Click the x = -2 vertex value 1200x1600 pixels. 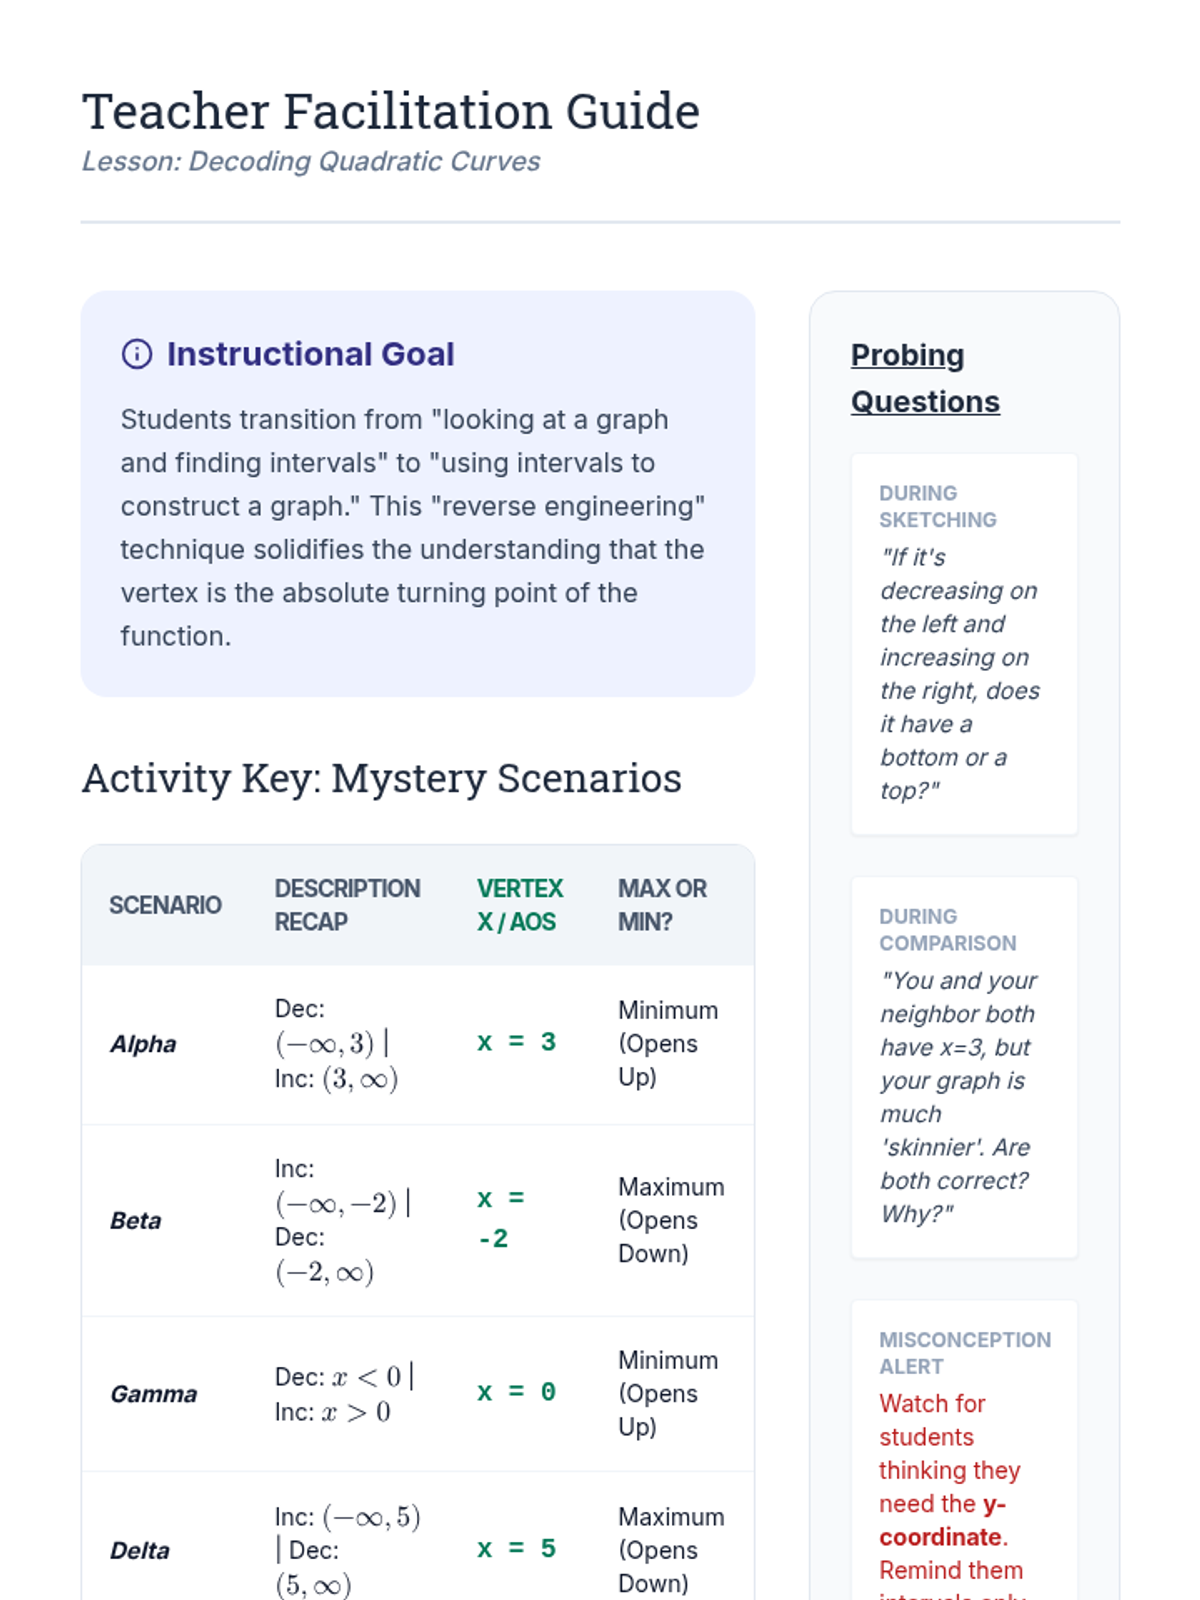coord(501,1219)
